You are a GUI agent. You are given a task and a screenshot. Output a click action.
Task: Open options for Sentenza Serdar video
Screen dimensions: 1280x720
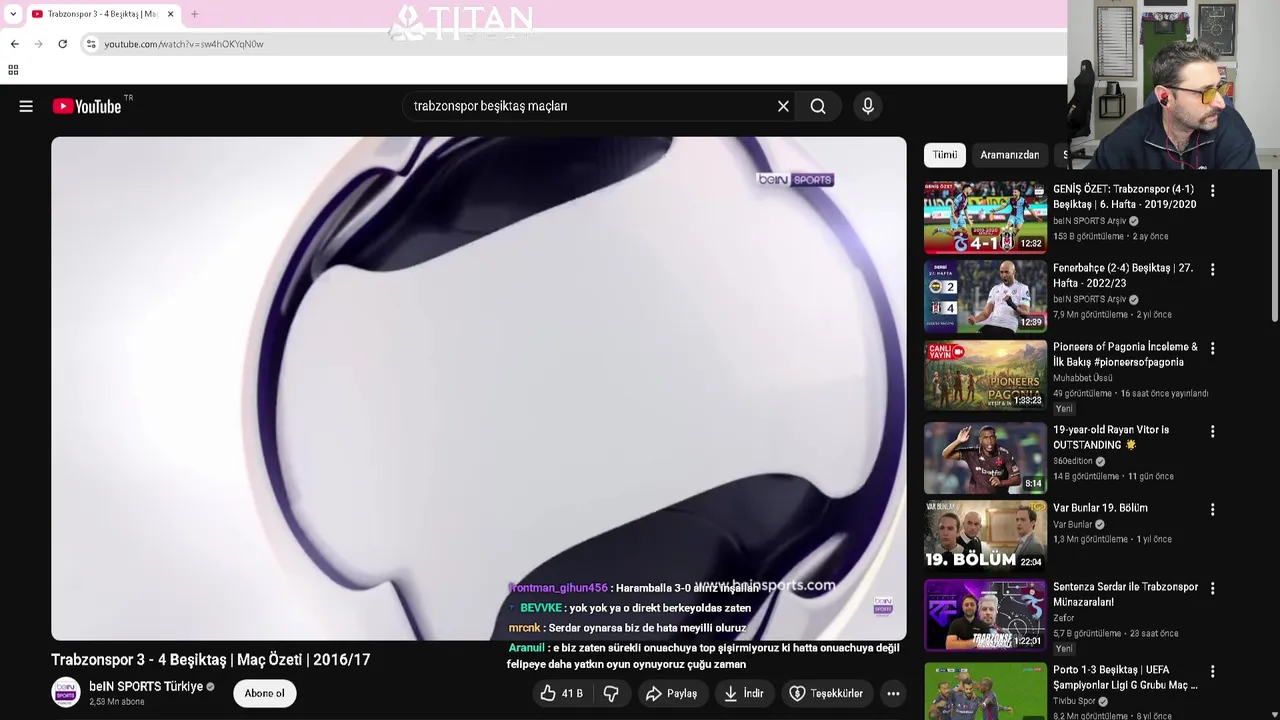tap(1213, 588)
